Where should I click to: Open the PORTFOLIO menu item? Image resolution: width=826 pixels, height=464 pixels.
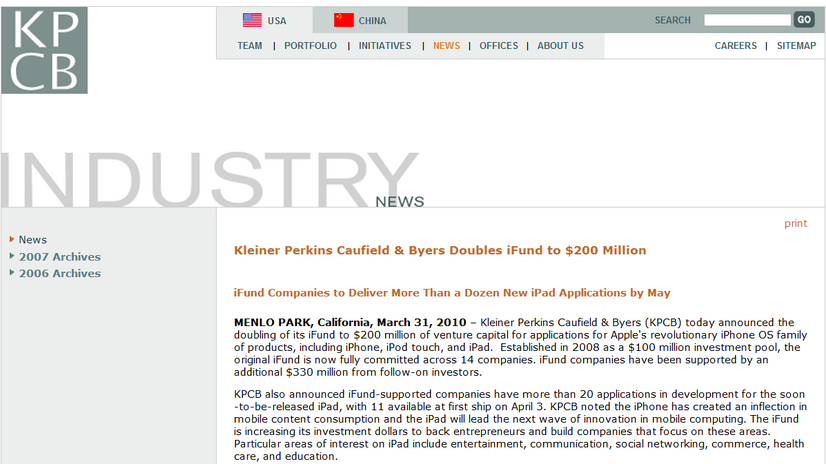click(310, 46)
